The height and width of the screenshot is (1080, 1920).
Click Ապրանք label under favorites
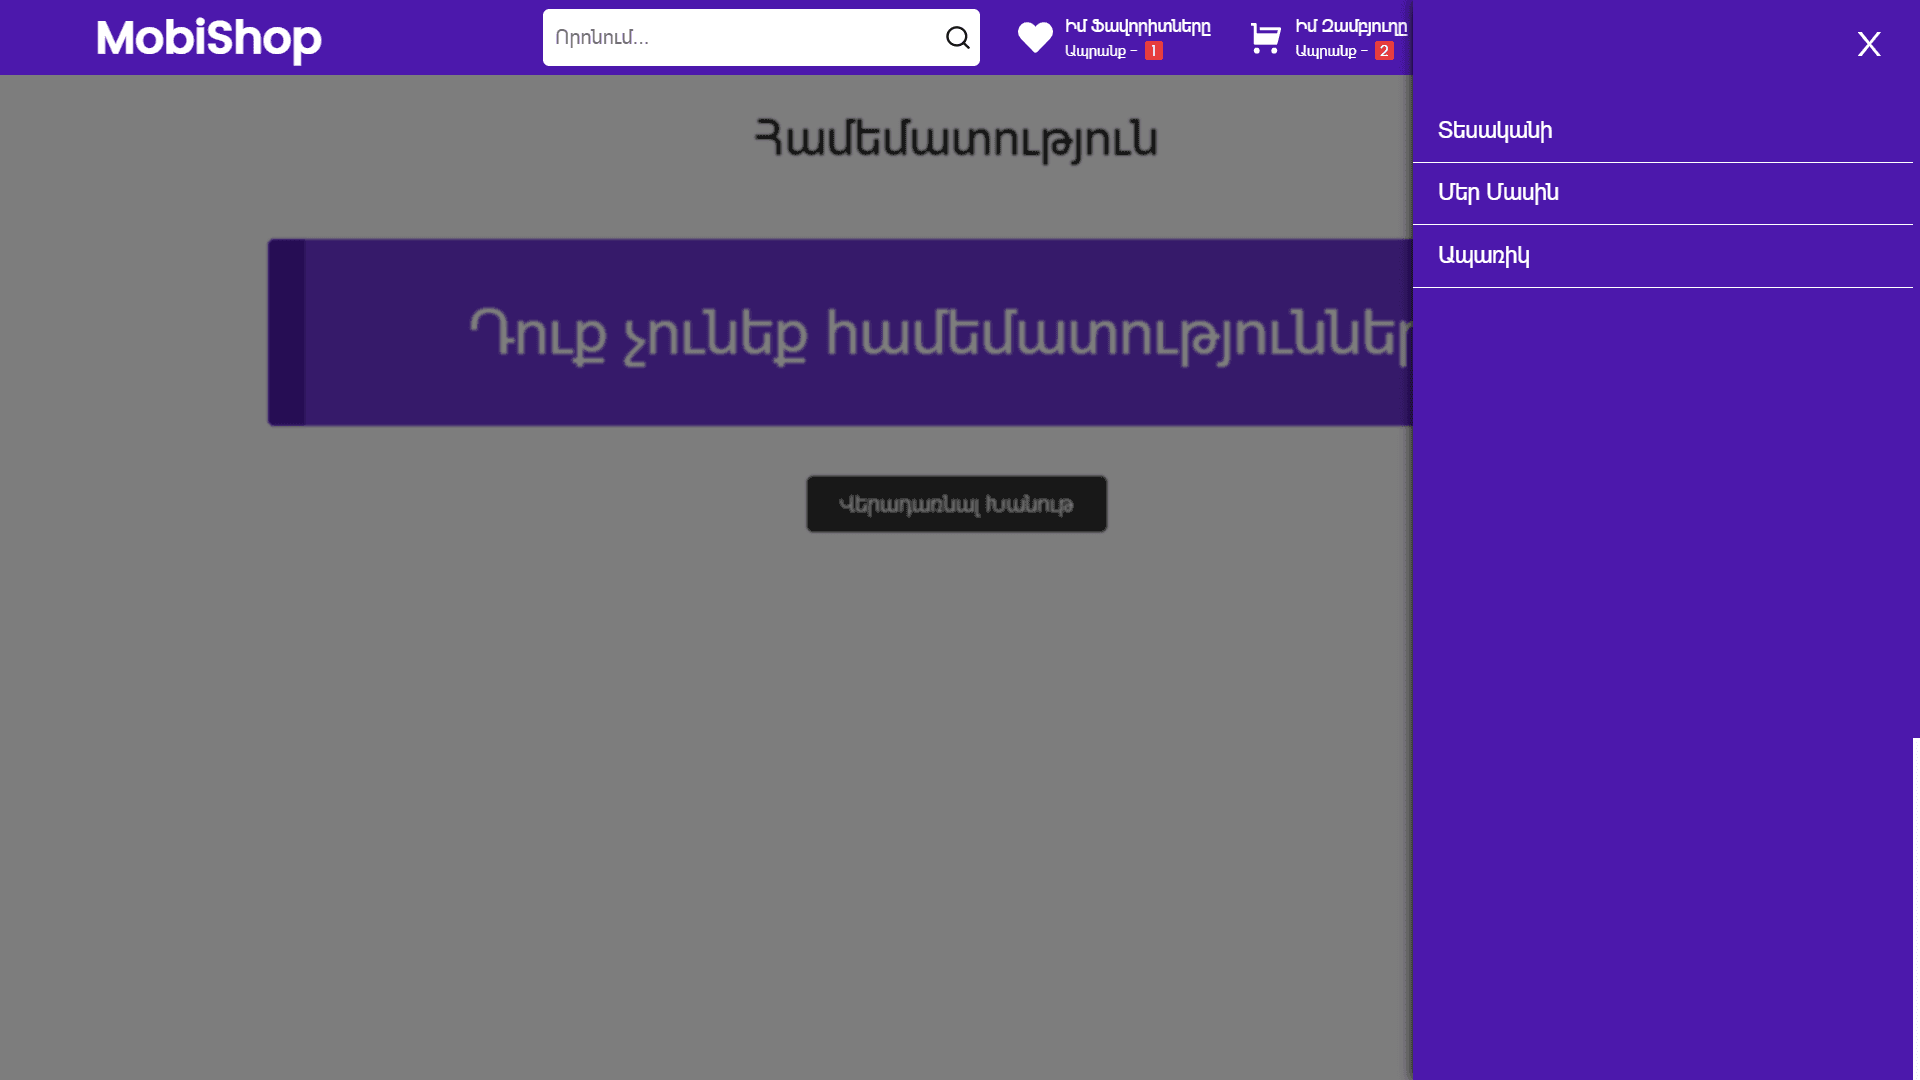coord(1095,51)
